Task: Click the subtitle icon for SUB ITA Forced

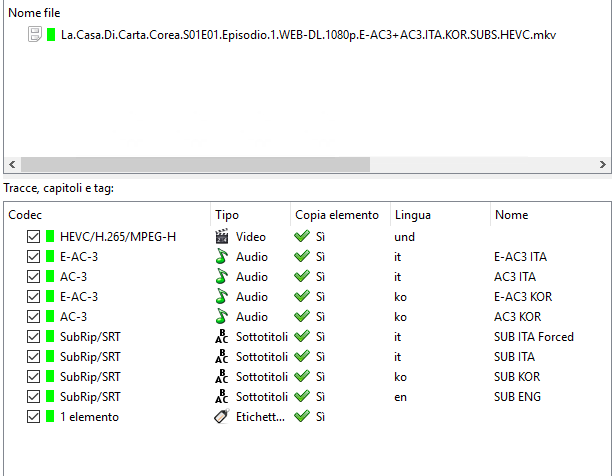Action: tap(222, 336)
